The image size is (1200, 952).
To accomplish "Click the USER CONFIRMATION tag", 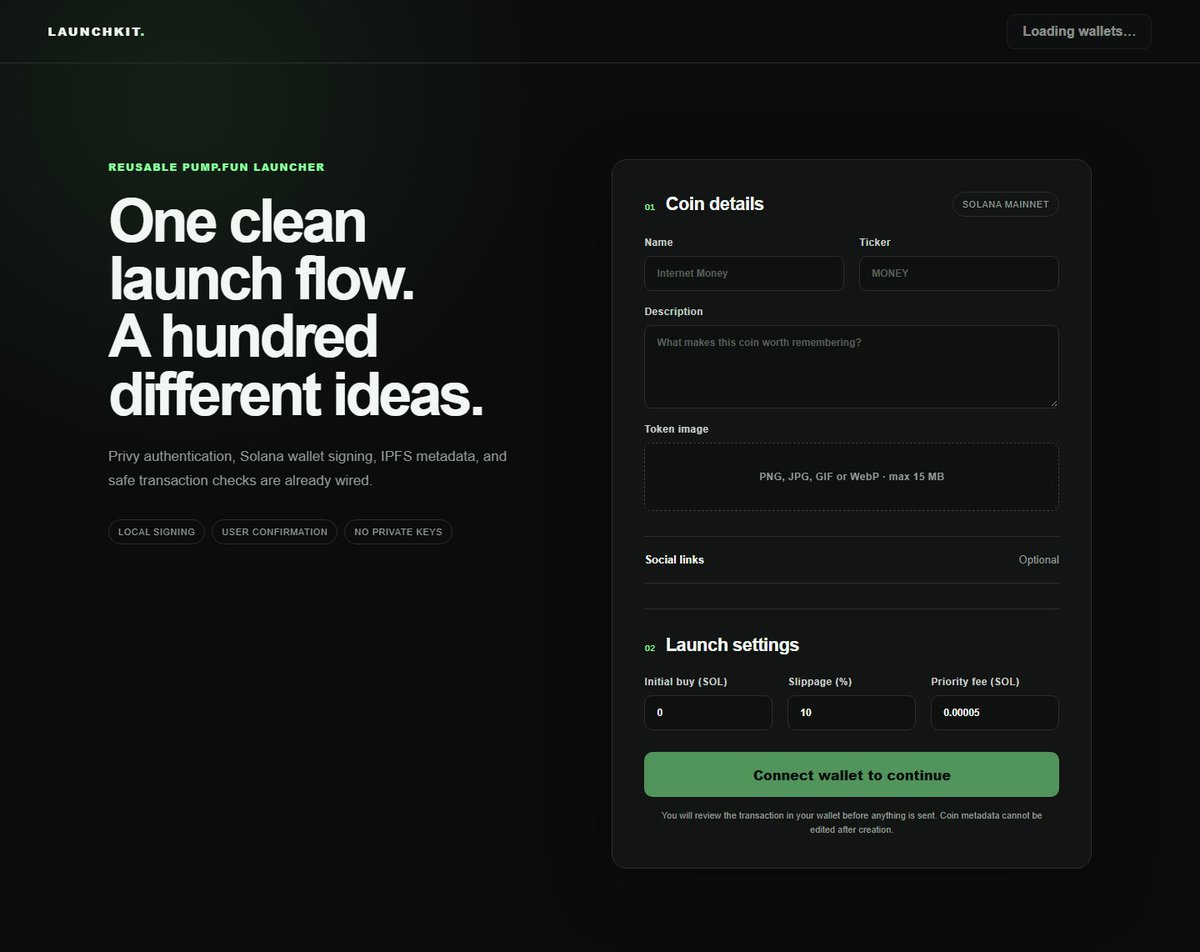I will 275,532.
